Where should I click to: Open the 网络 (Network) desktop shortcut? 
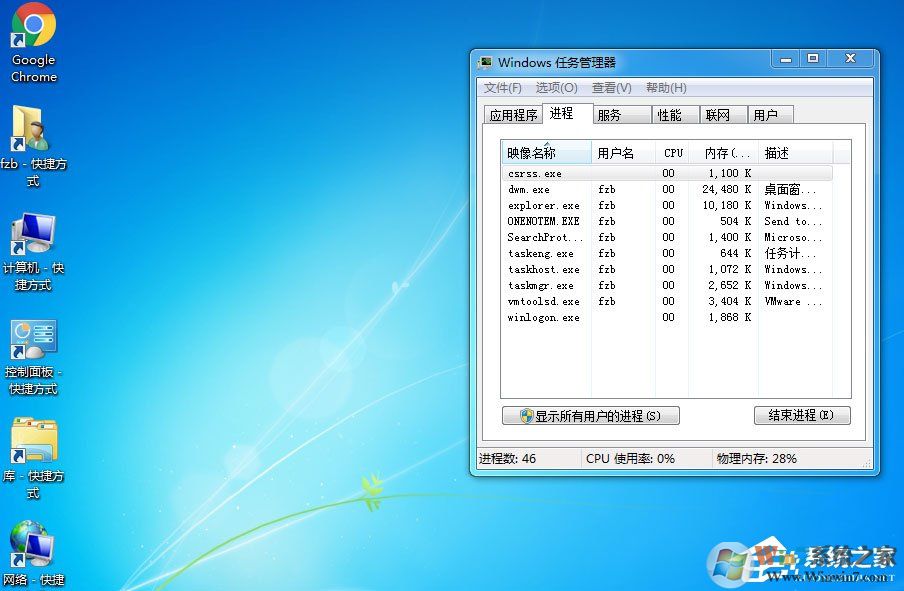point(33,548)
